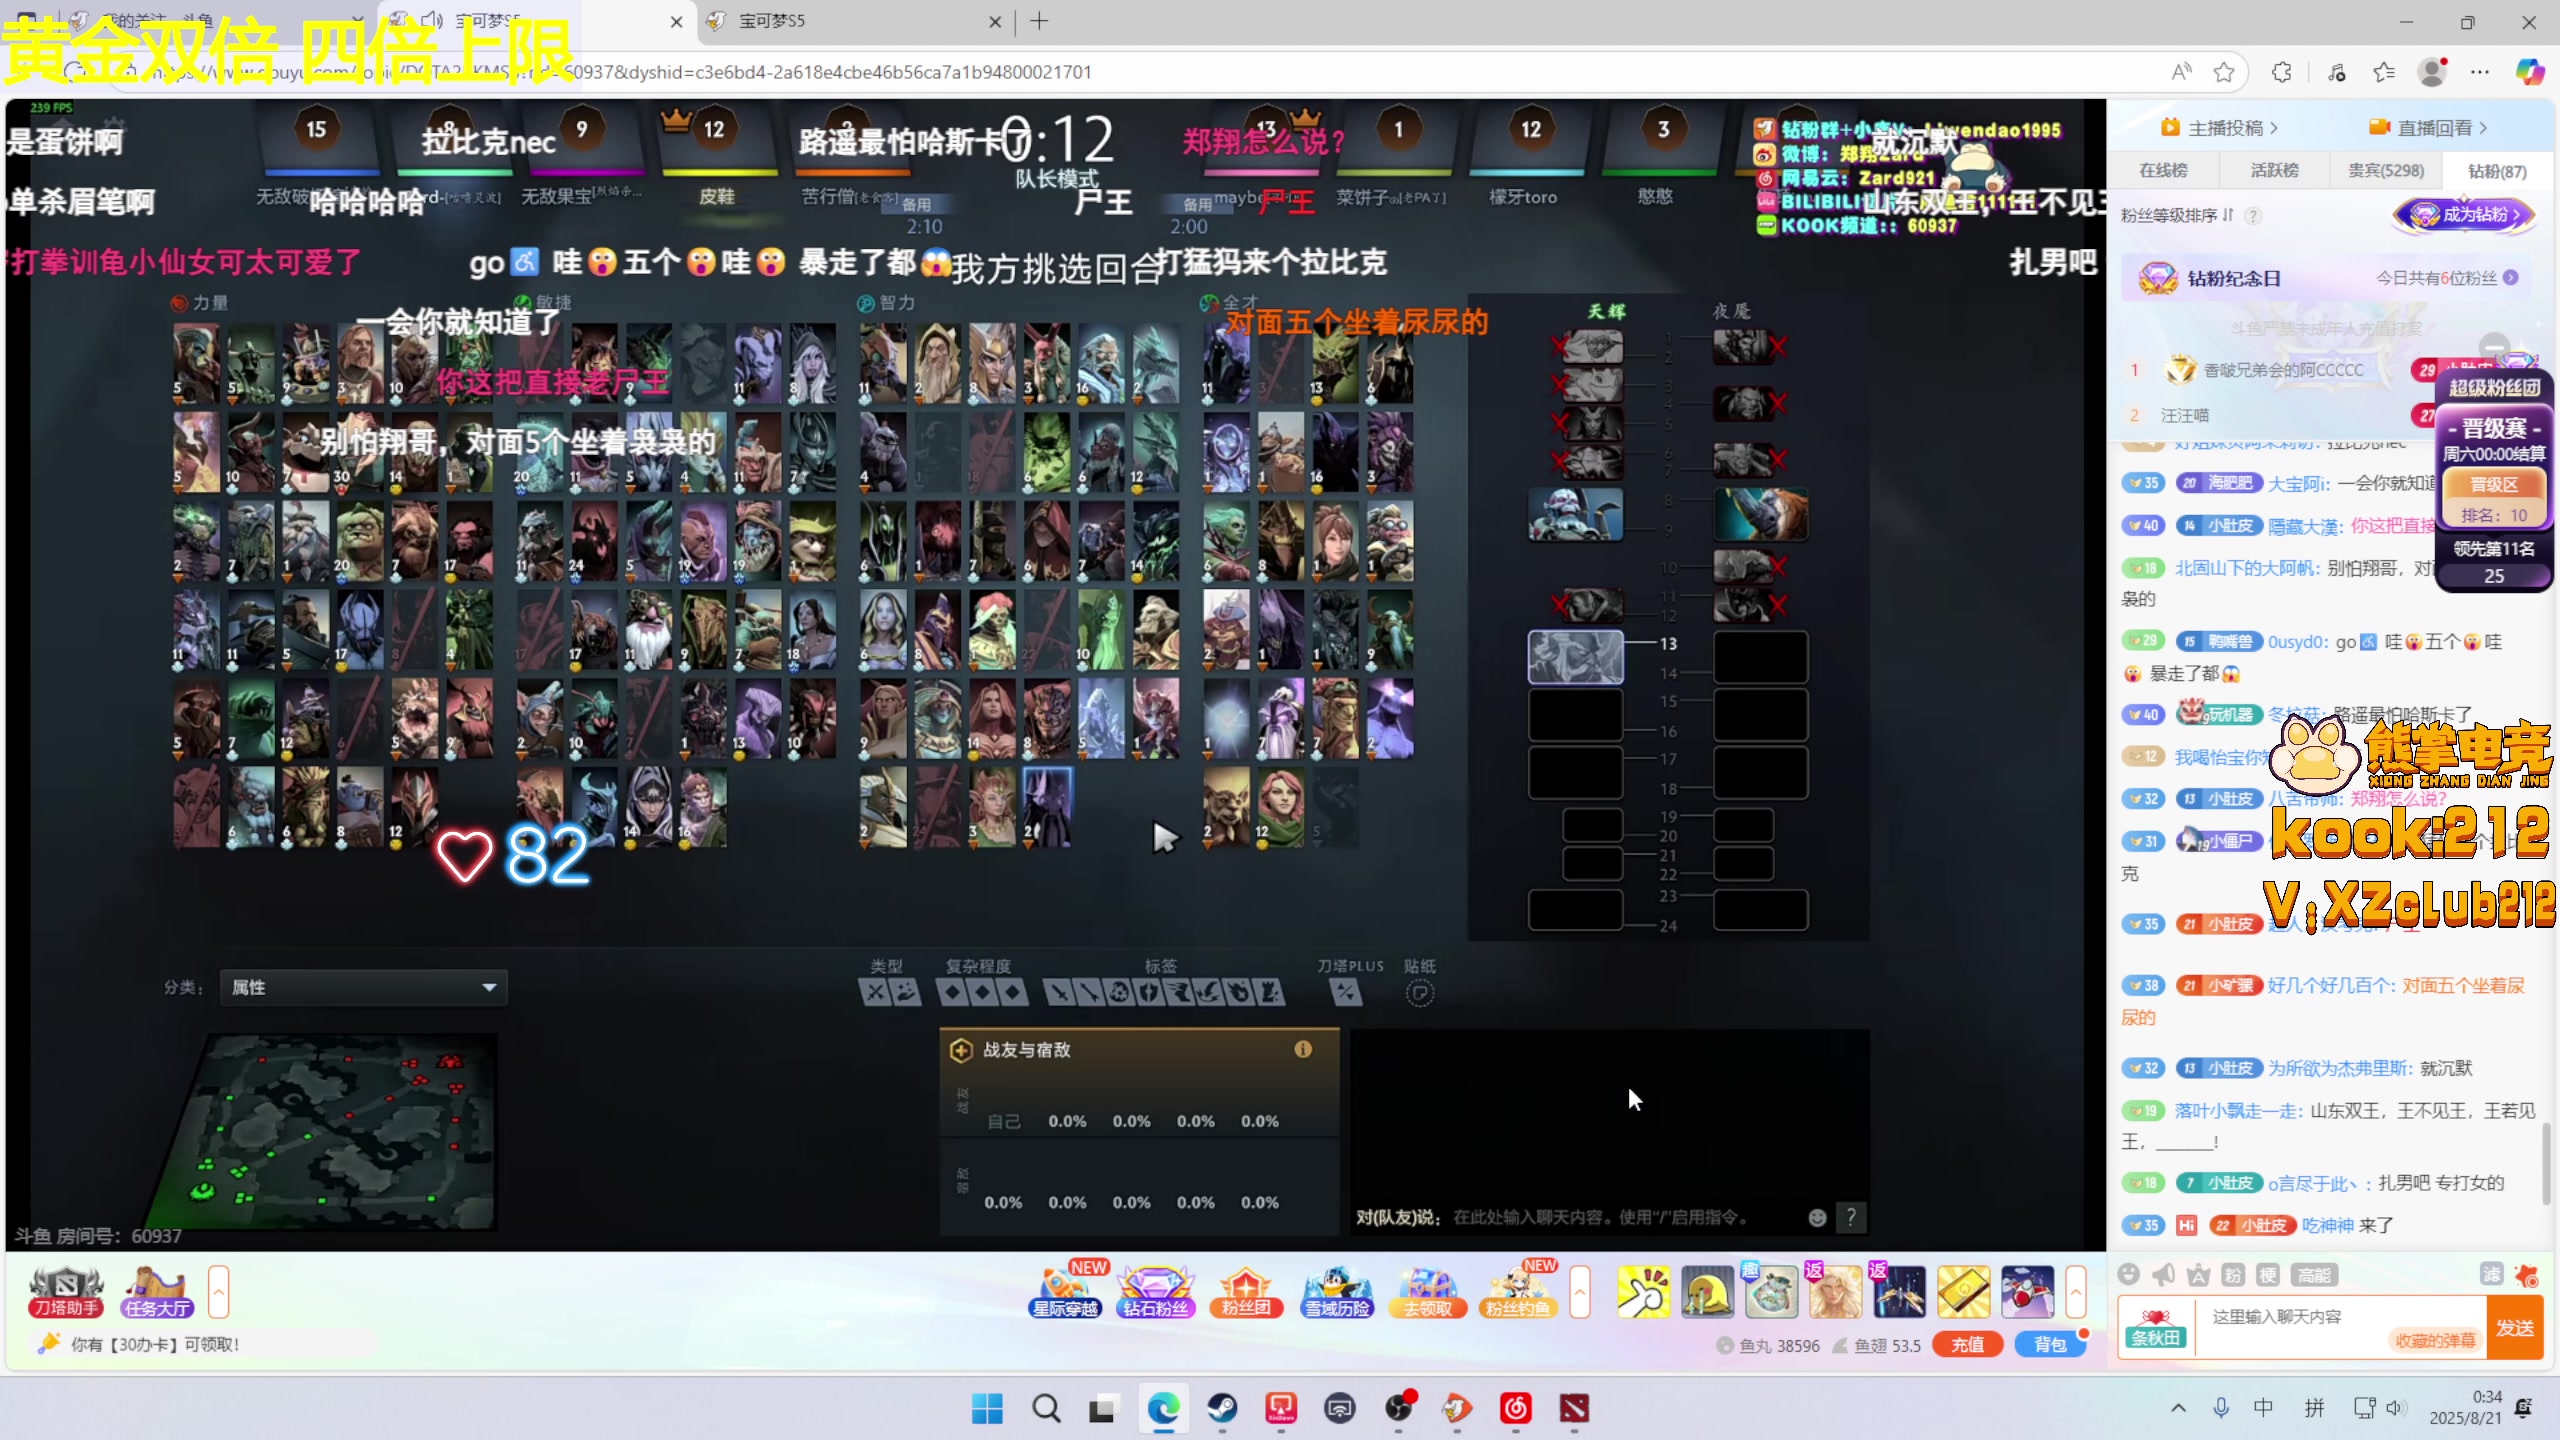
Task: Click the 贴纸 sticker icon
Action: [x=1420, y=993]
